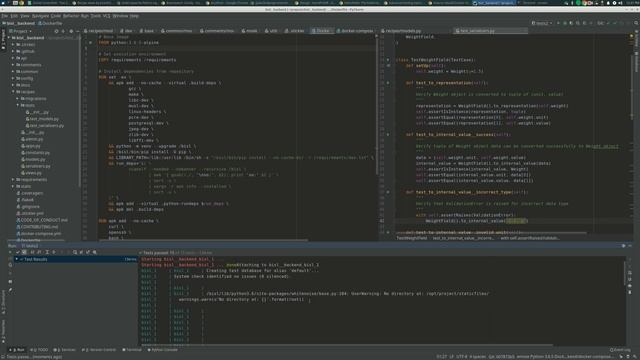Screen dimensions: 640x360
Task: Click Git update project icon
Action: pos(608,23)
